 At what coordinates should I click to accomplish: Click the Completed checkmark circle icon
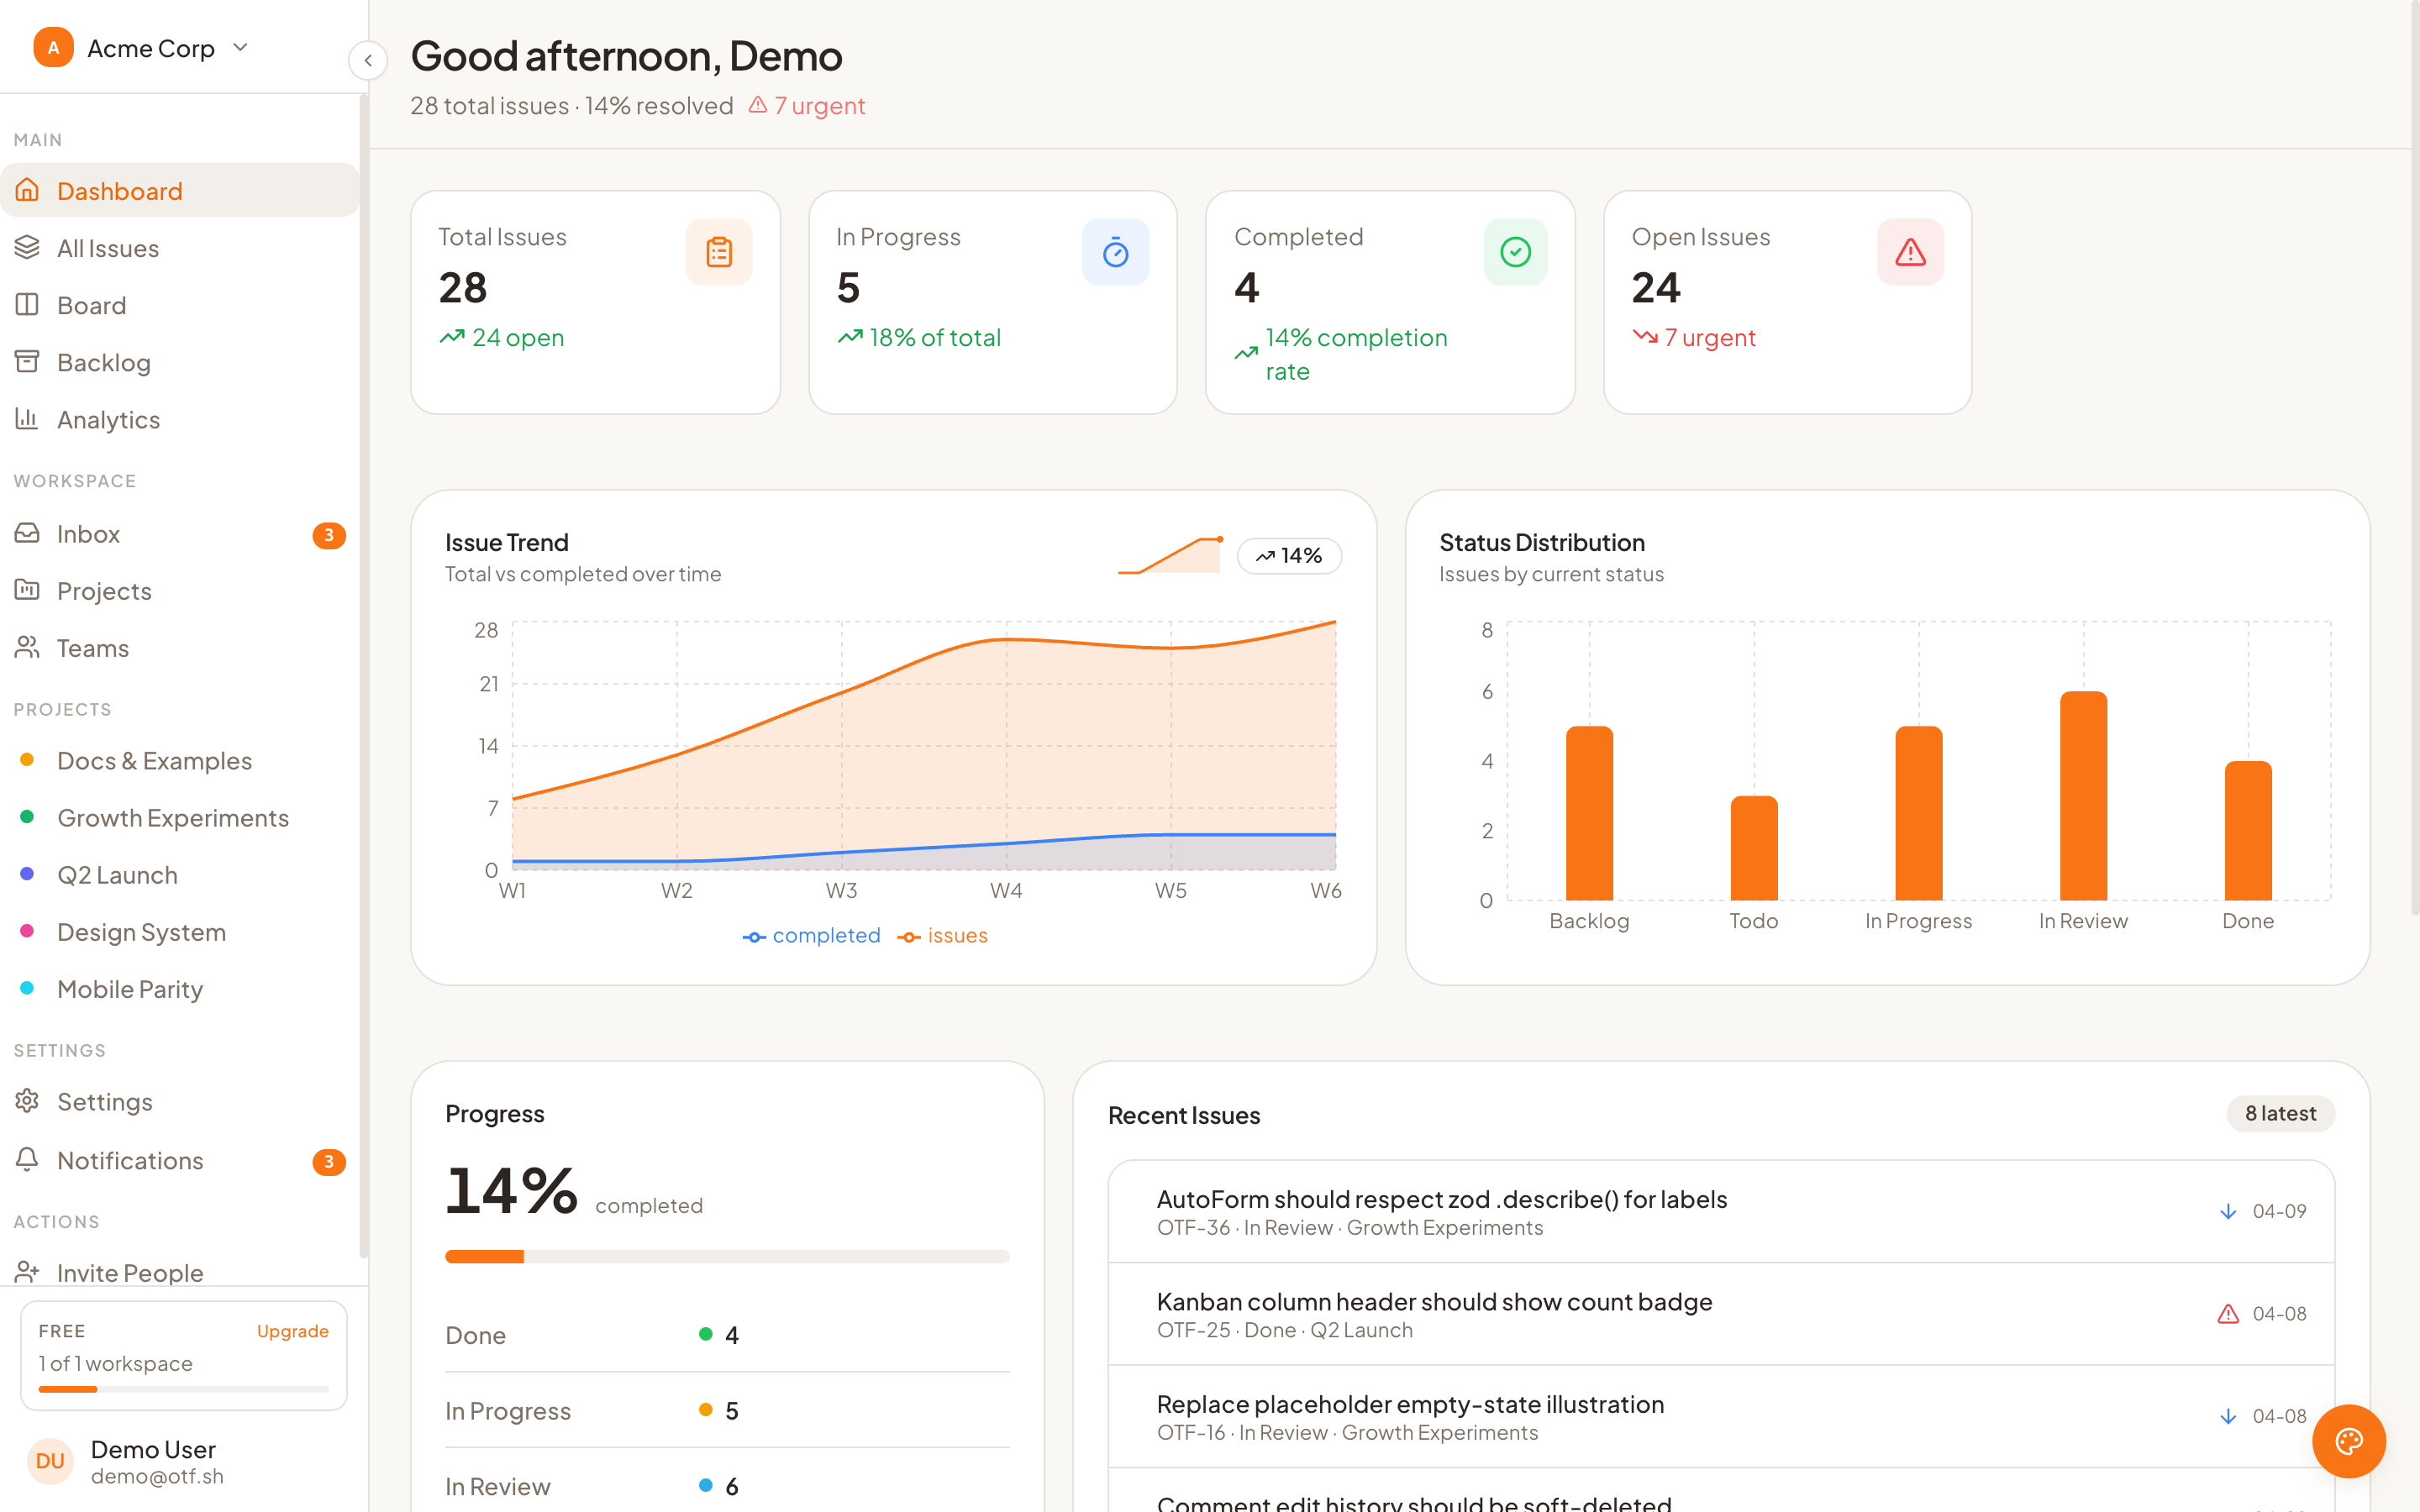1515,252
